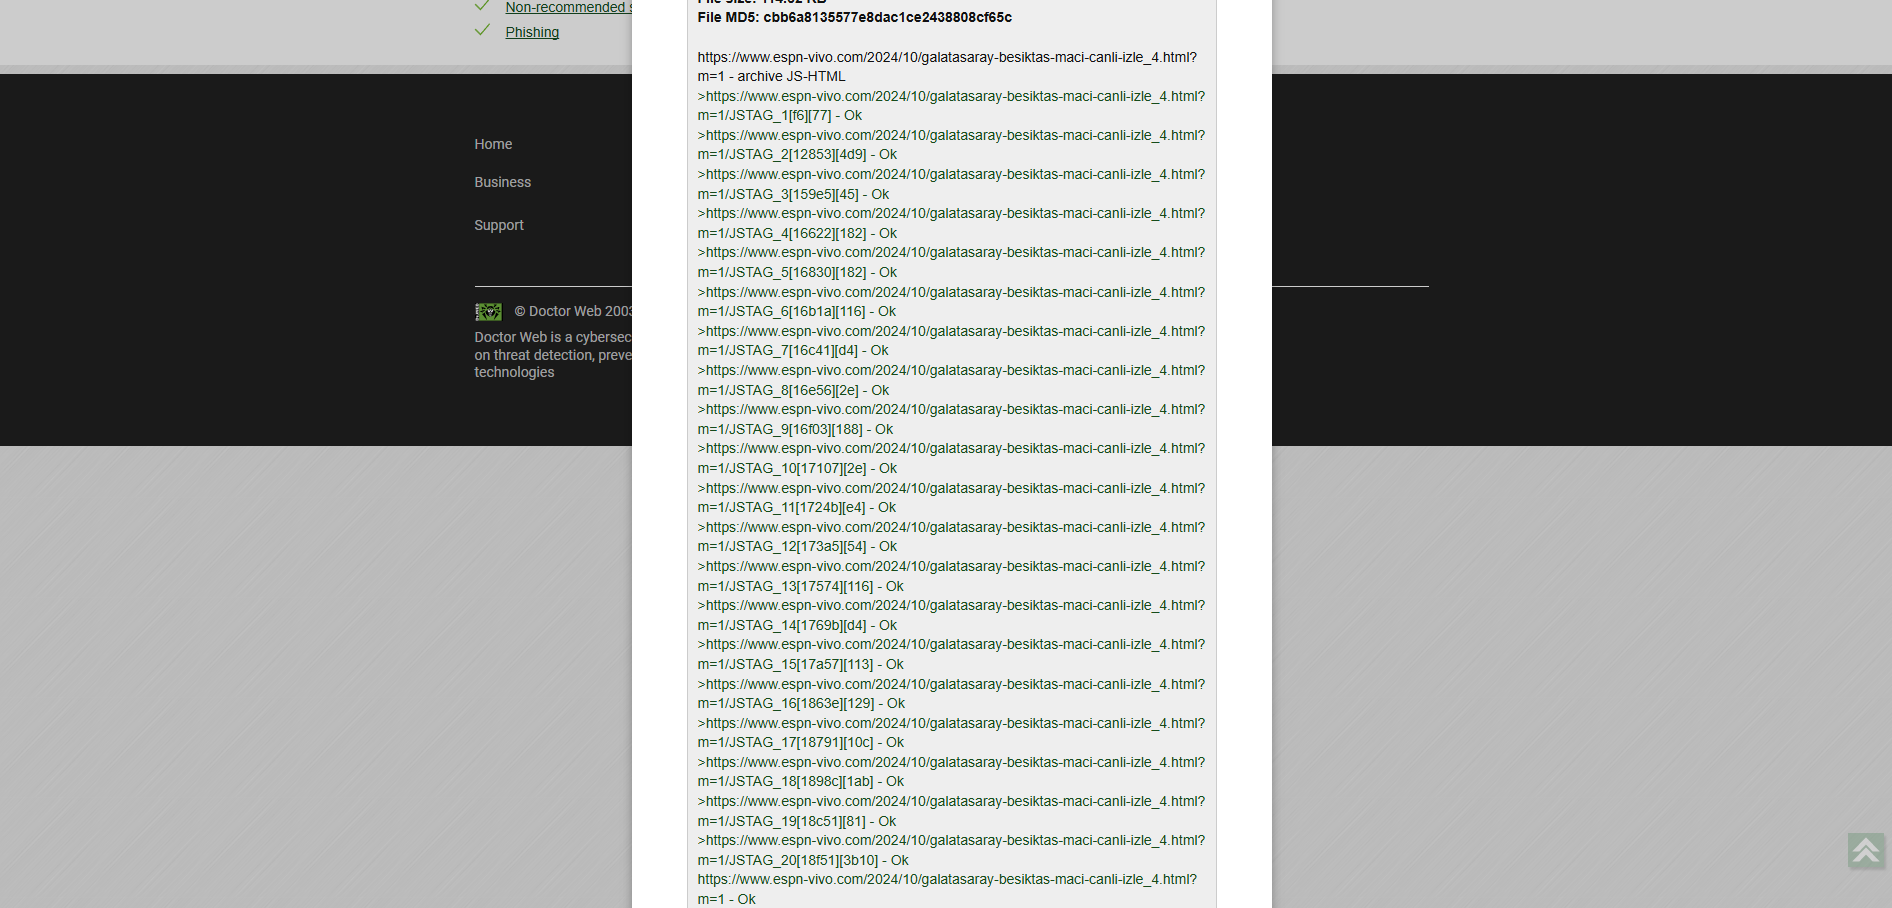Viewport: 1892px width, 908px height.
Task: Click the 'm=1 - archive JS-HTML' line
Action: [771, 76]
